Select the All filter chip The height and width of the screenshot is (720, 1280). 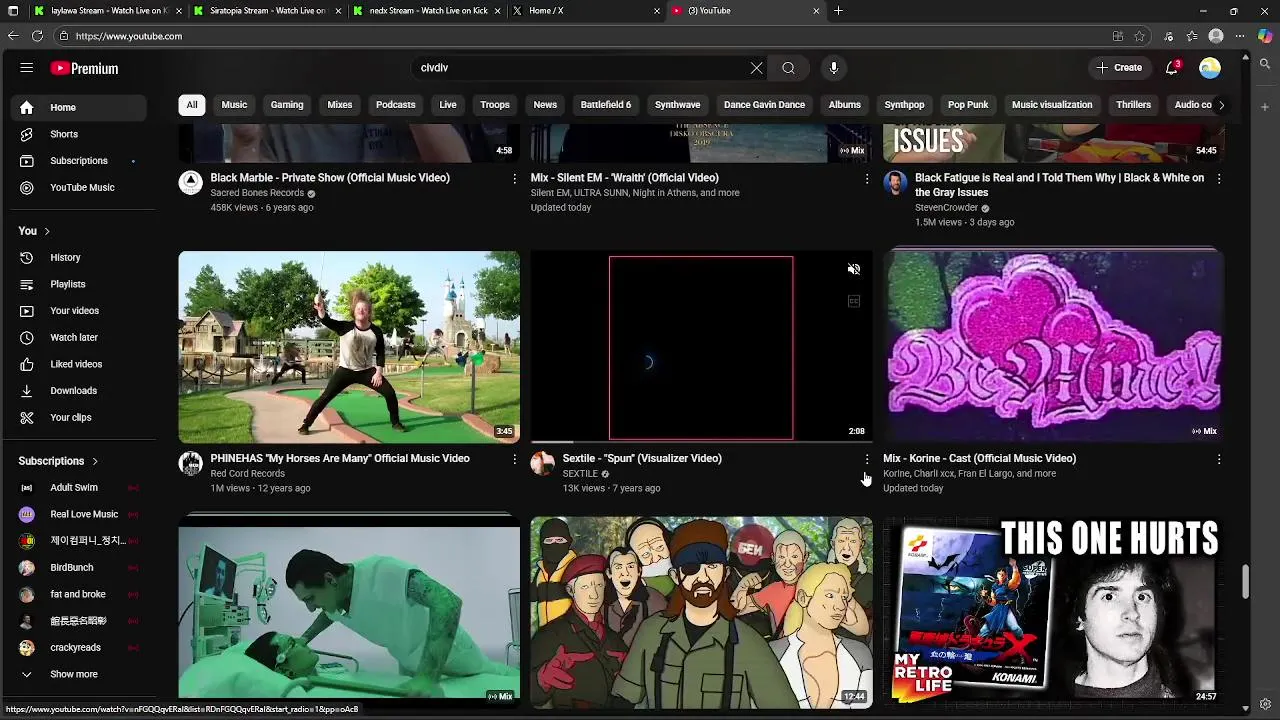(192, 105)
